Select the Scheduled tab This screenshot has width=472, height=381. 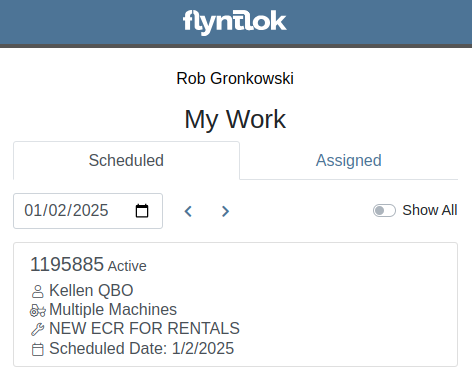(126, 160)
